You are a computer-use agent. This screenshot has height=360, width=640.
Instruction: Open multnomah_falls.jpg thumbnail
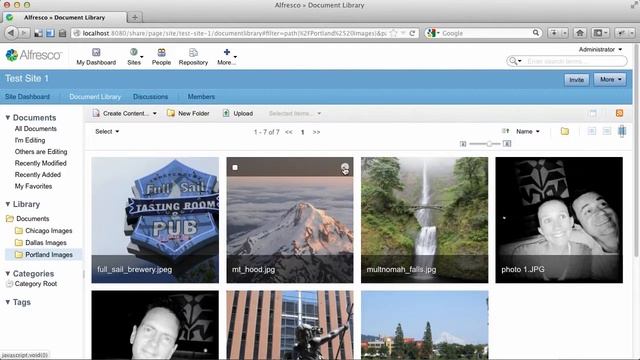pyautogui.click(x=424, y=220)
